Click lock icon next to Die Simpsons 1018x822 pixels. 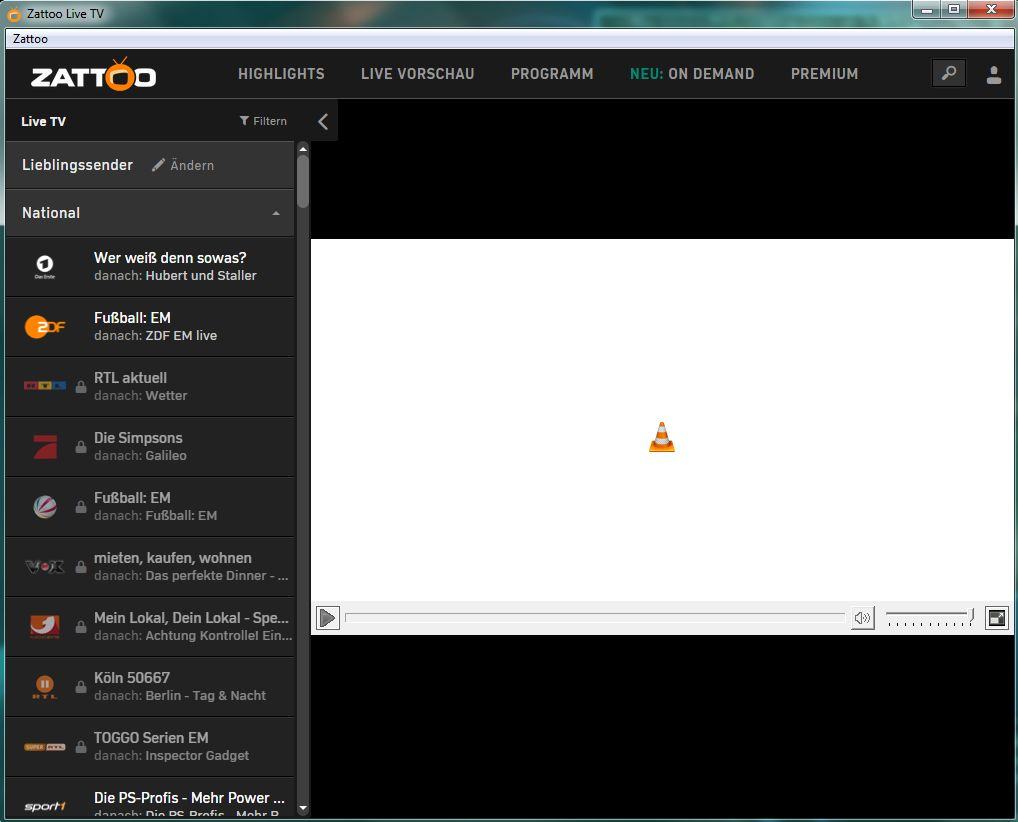(81, 447)
